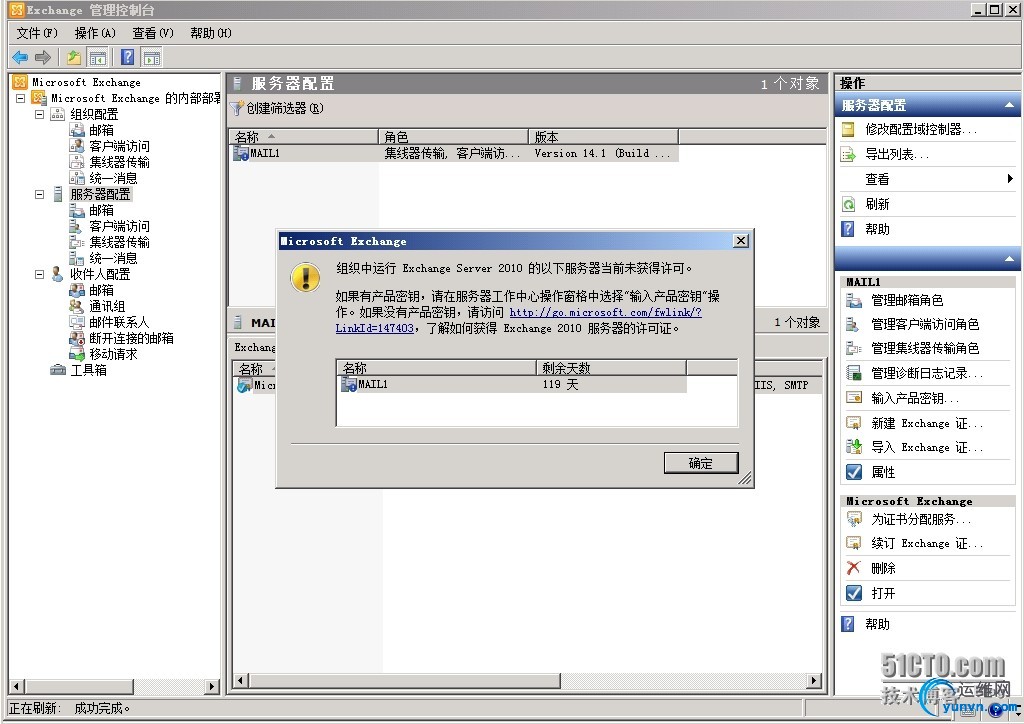Select 客户端访问 under 服务器配置
Viewport: 1024px width, 724px height.
[120, 226]
